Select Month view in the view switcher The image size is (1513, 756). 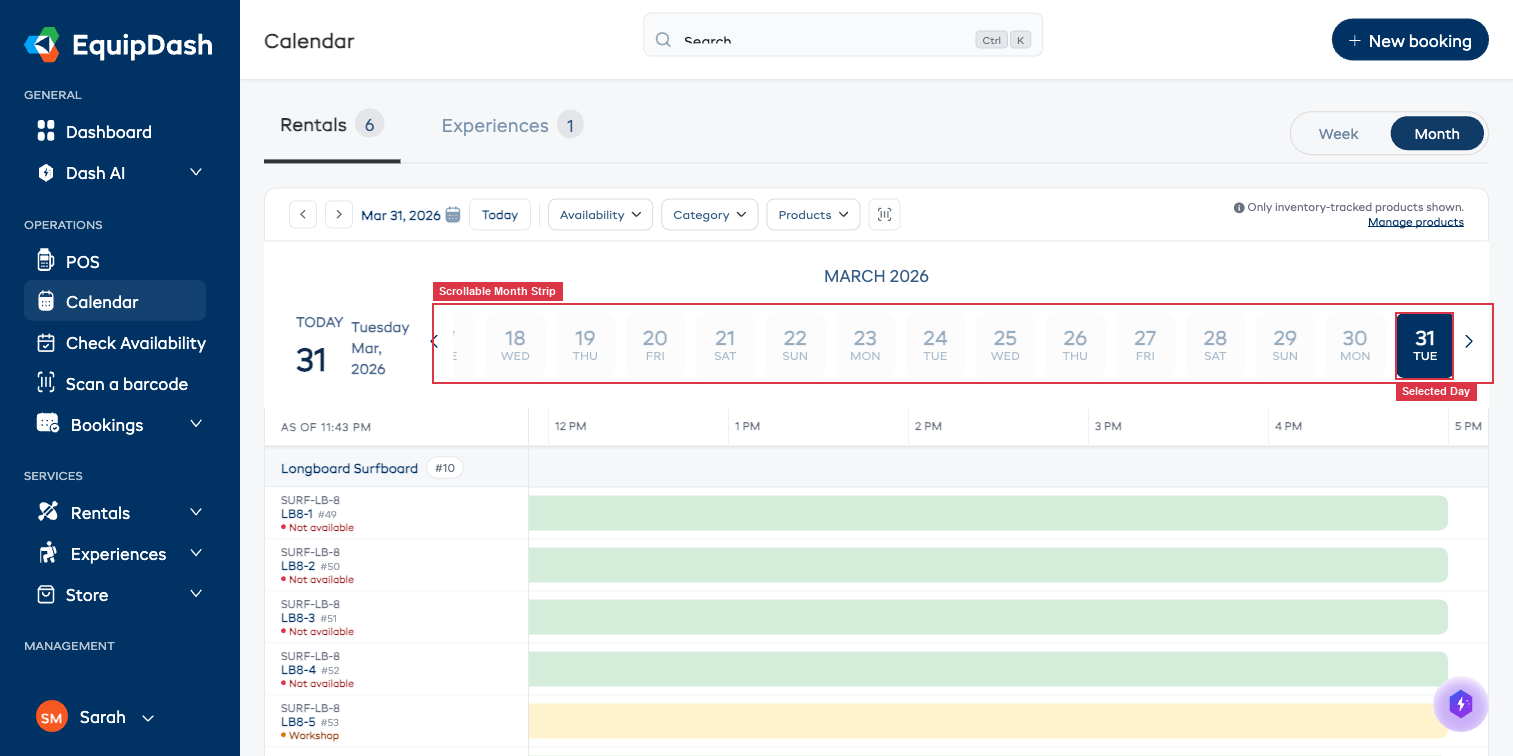pyautogui.click(x=1436, y=133)
